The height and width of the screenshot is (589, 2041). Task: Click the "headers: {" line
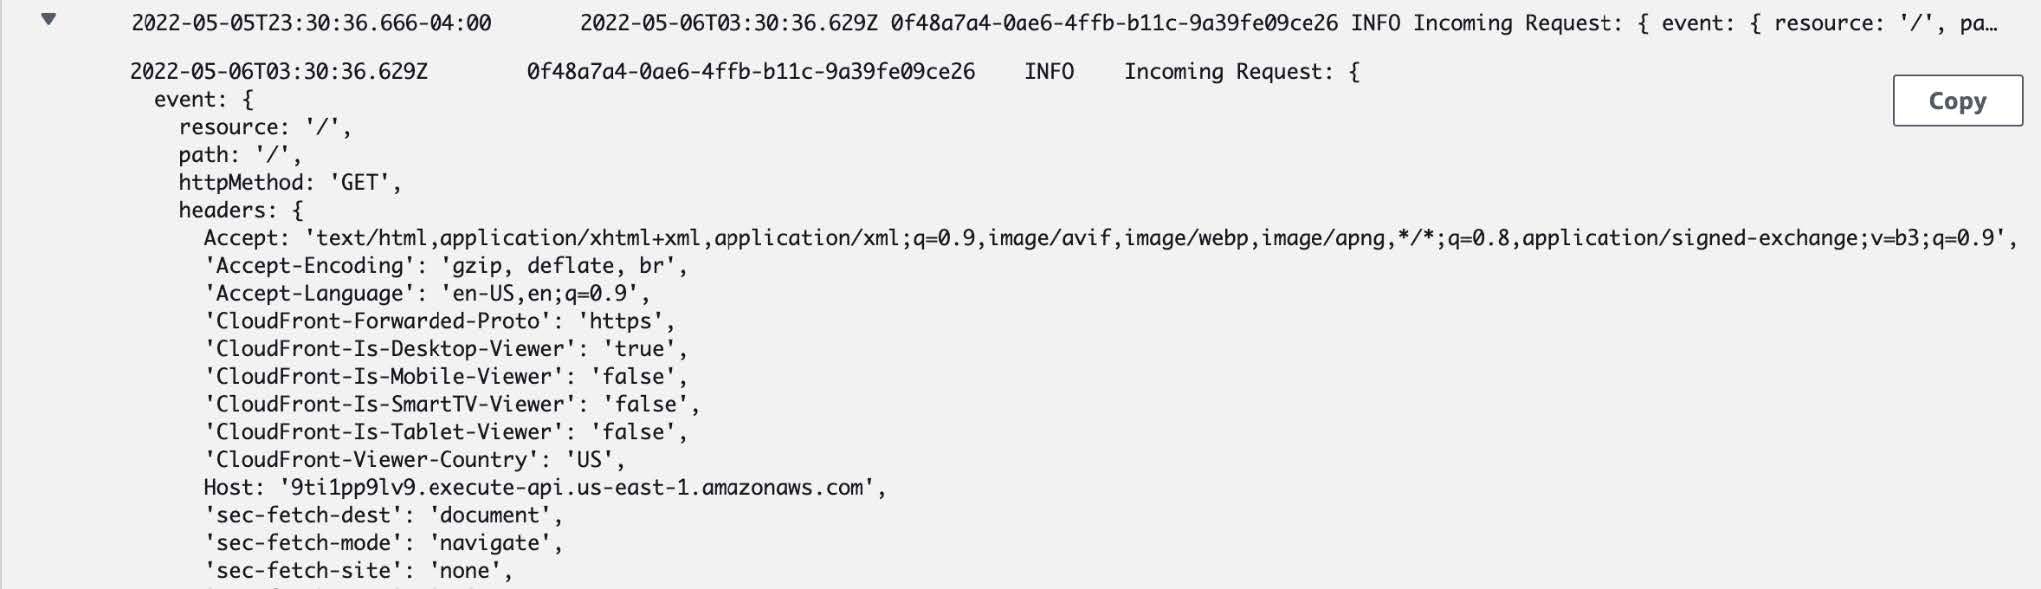(240, 210)
